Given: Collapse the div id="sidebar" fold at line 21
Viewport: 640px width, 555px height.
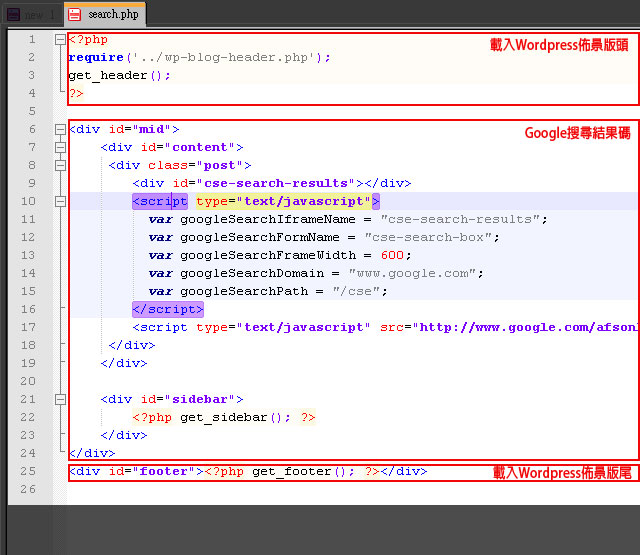Looking at the screenshot, I should pyautogui.click(x=60, y=399).
